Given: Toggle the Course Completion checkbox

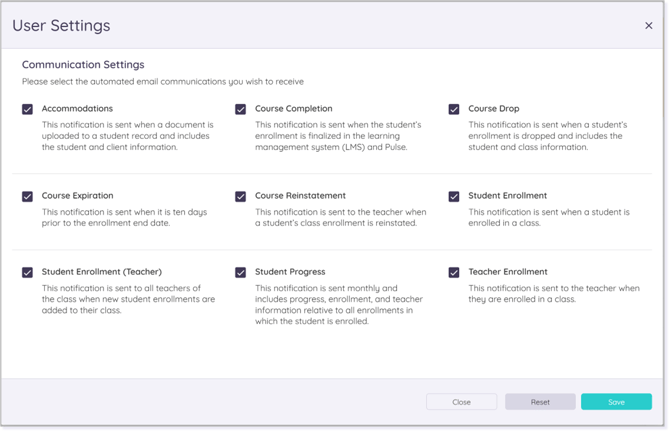Looking at the screenshot, I should [x=241, y=109].
